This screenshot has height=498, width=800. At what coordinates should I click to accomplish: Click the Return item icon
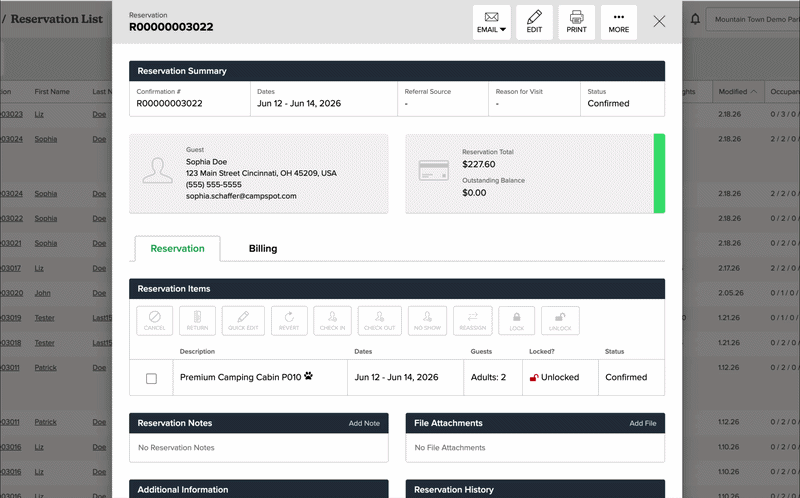[197, 320]
